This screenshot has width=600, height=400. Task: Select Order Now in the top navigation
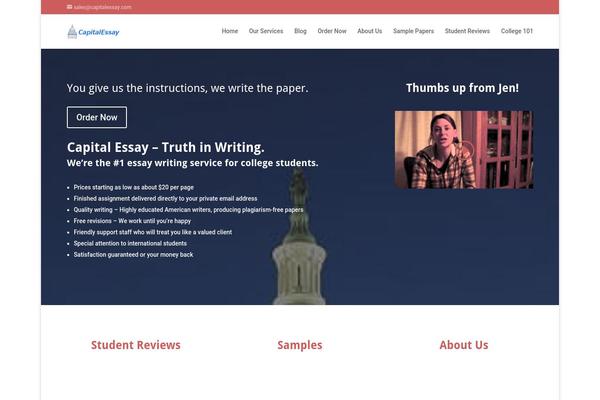tap(332, 31)
